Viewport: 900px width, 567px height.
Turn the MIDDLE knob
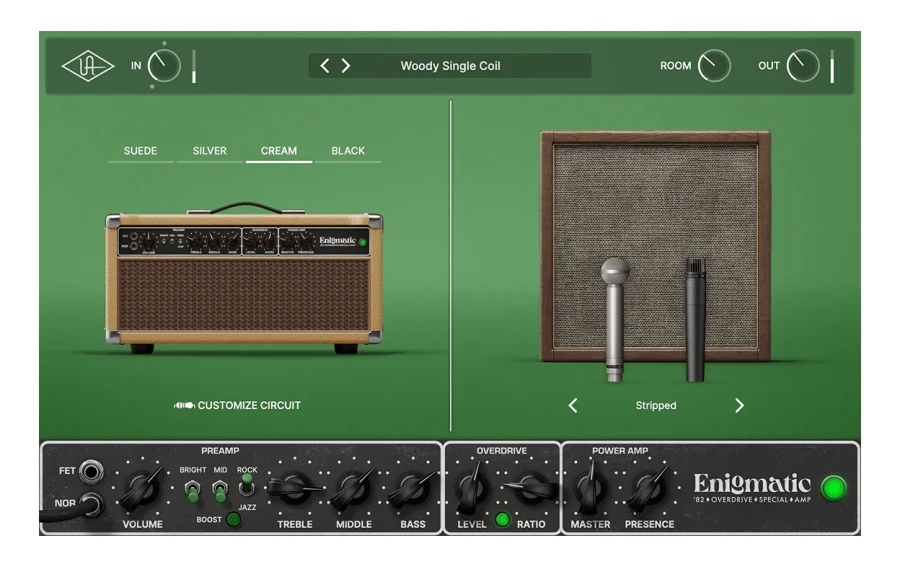click(x=354, y=489)
